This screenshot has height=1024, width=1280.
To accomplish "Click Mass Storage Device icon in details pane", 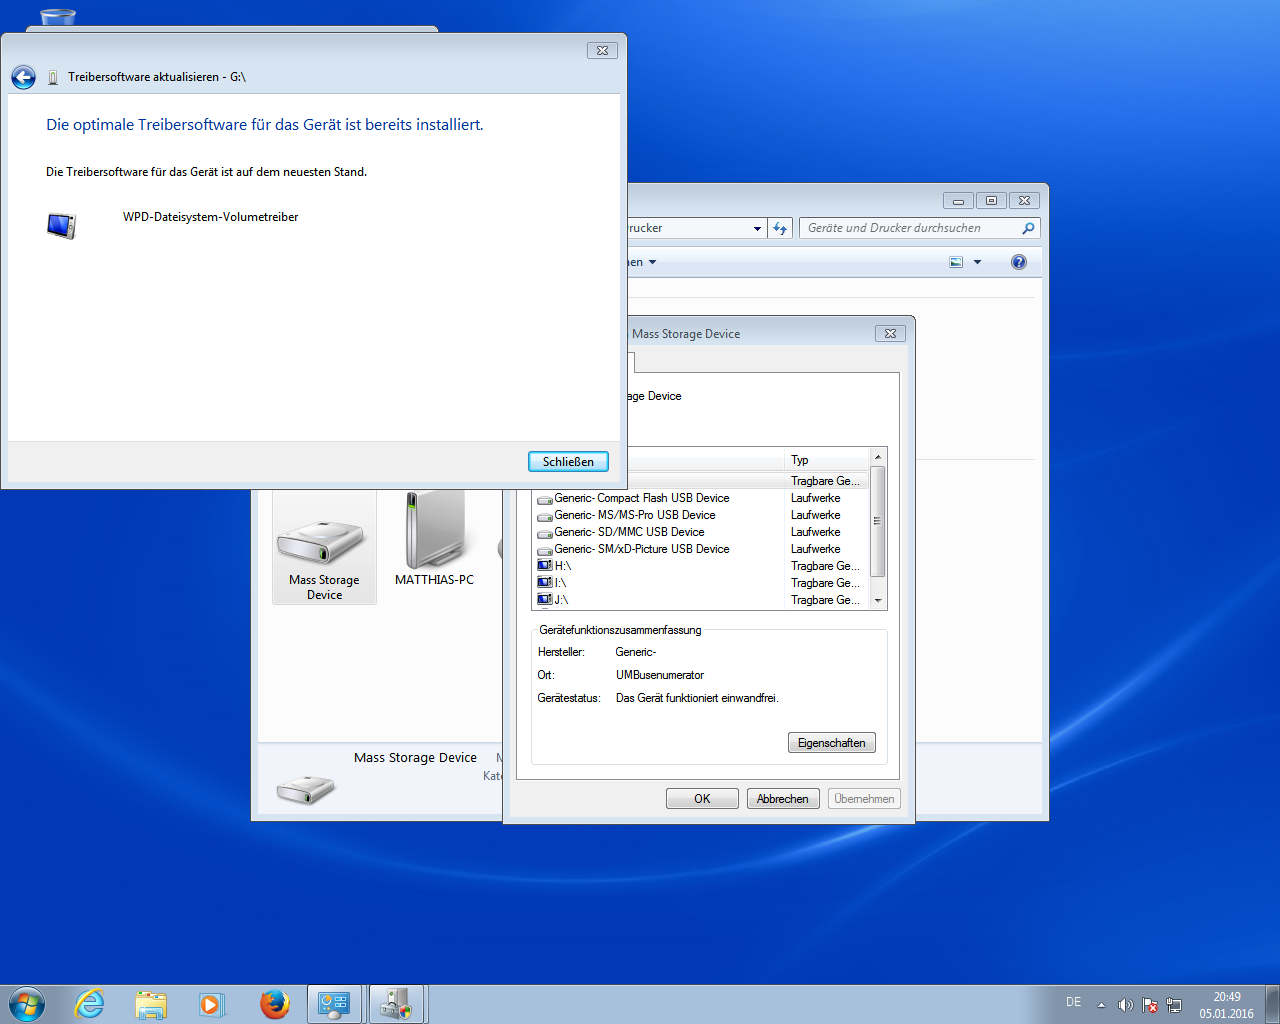I will 305,790.
